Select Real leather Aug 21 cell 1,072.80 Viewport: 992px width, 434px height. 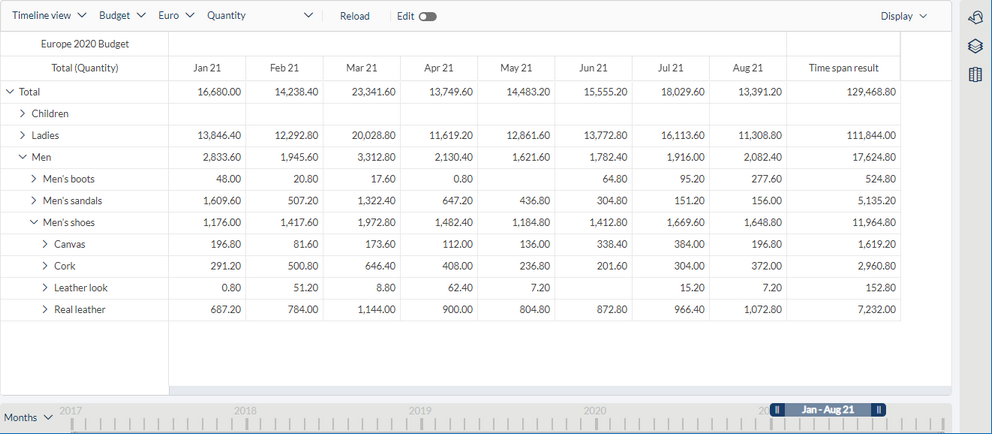pos(748,309)
